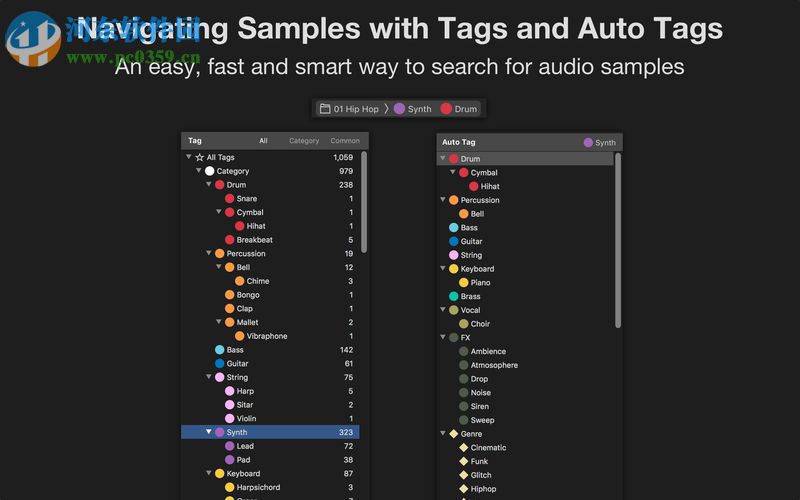Viewport: 800px width, 500px height.
Task: Collapse the Mallet node
Action: [x=219, y=322]
